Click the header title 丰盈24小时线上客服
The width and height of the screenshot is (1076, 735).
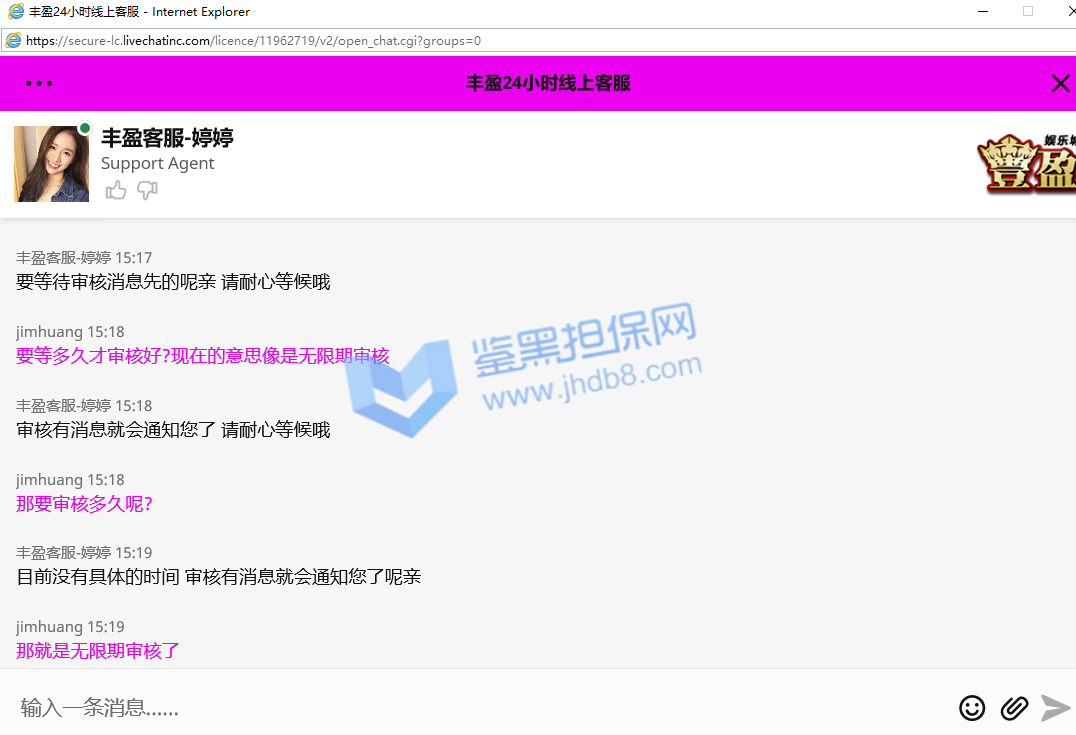pos(548,84)
